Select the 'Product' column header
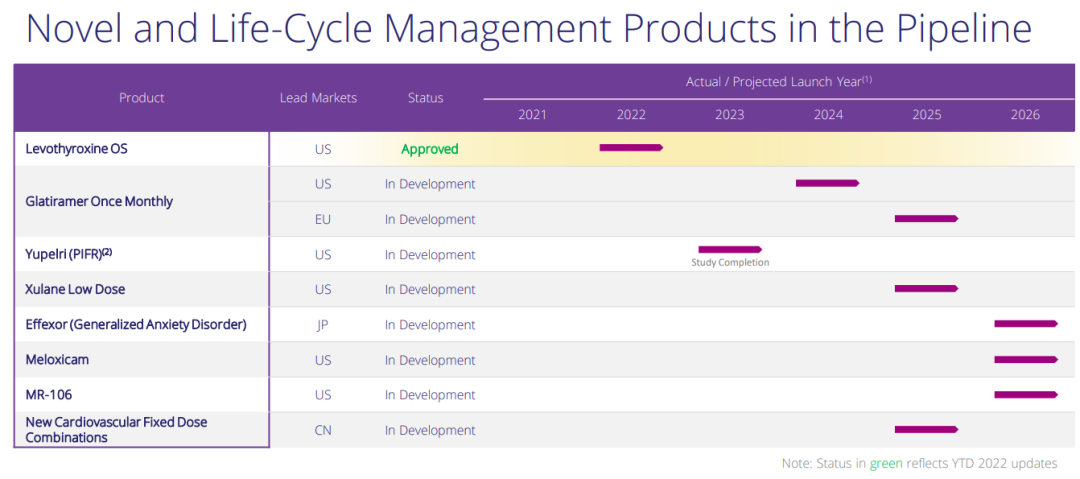The height and width of the screenshot is (479, 1080). point(142,98)
